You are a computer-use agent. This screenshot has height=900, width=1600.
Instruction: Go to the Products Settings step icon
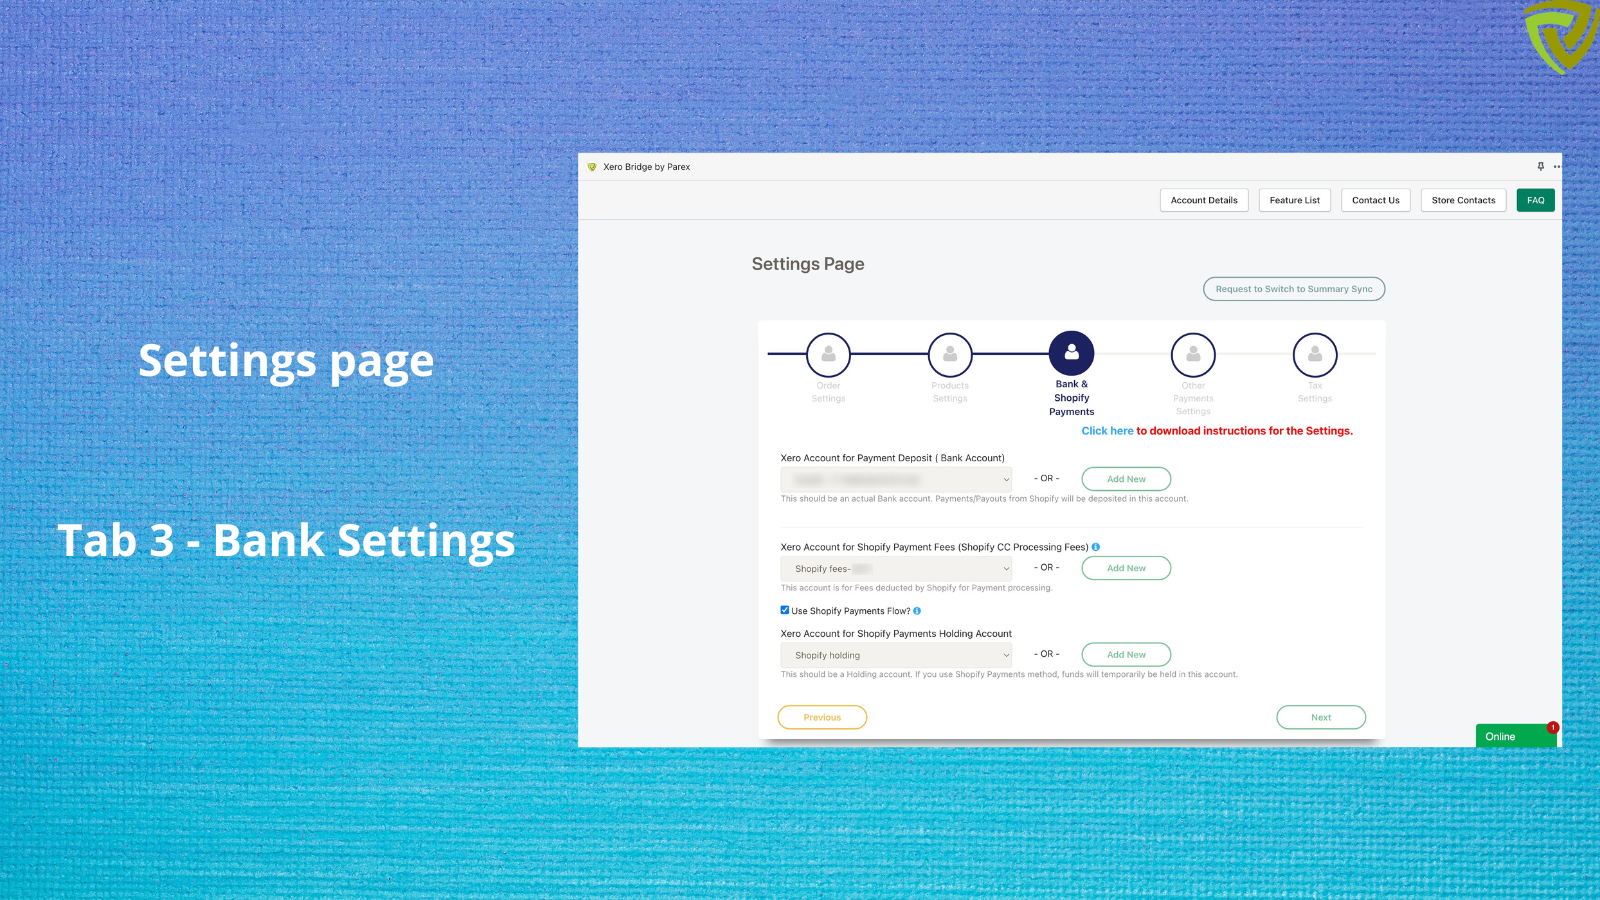[x=950, y=355]
